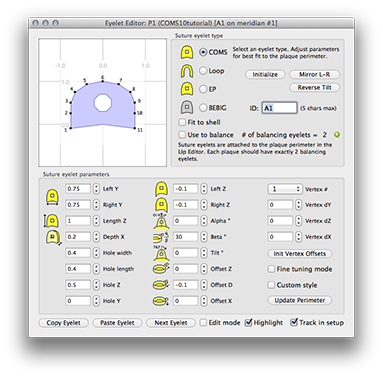Click the Depth X stepper arrows
Screen dimensions: 383x377
(96, 237)
